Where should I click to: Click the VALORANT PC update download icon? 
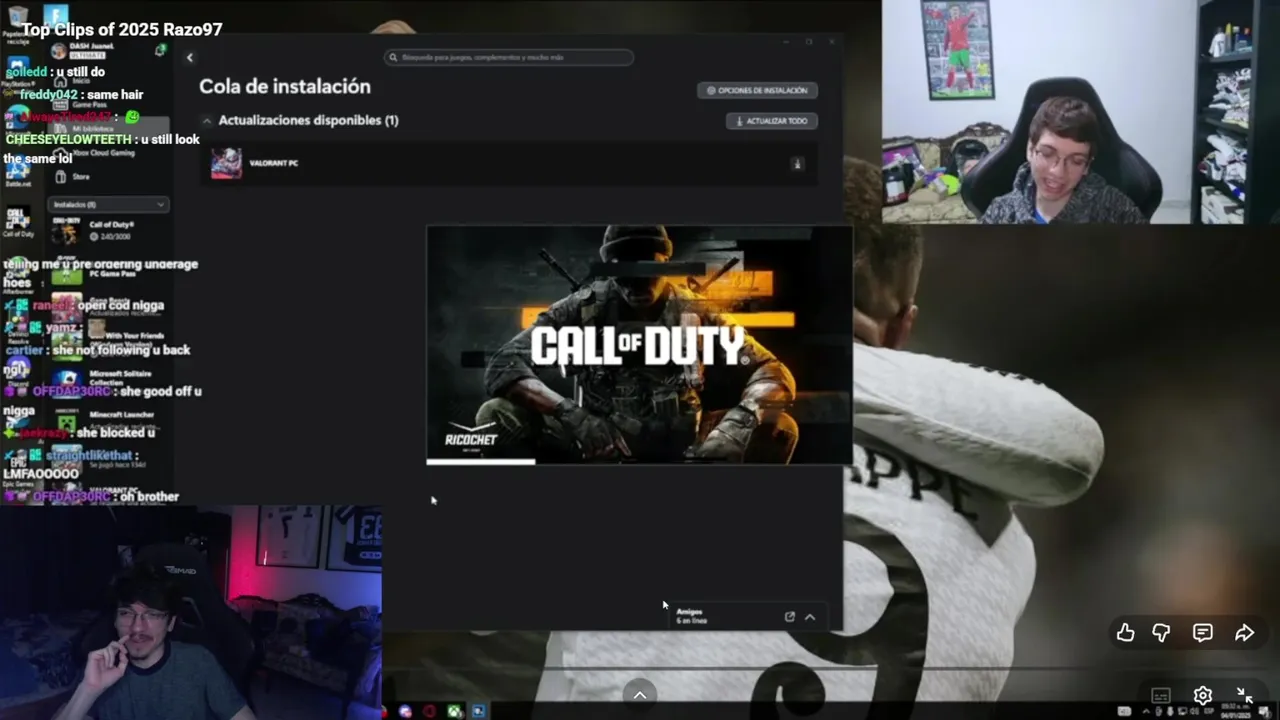(797, 164)
